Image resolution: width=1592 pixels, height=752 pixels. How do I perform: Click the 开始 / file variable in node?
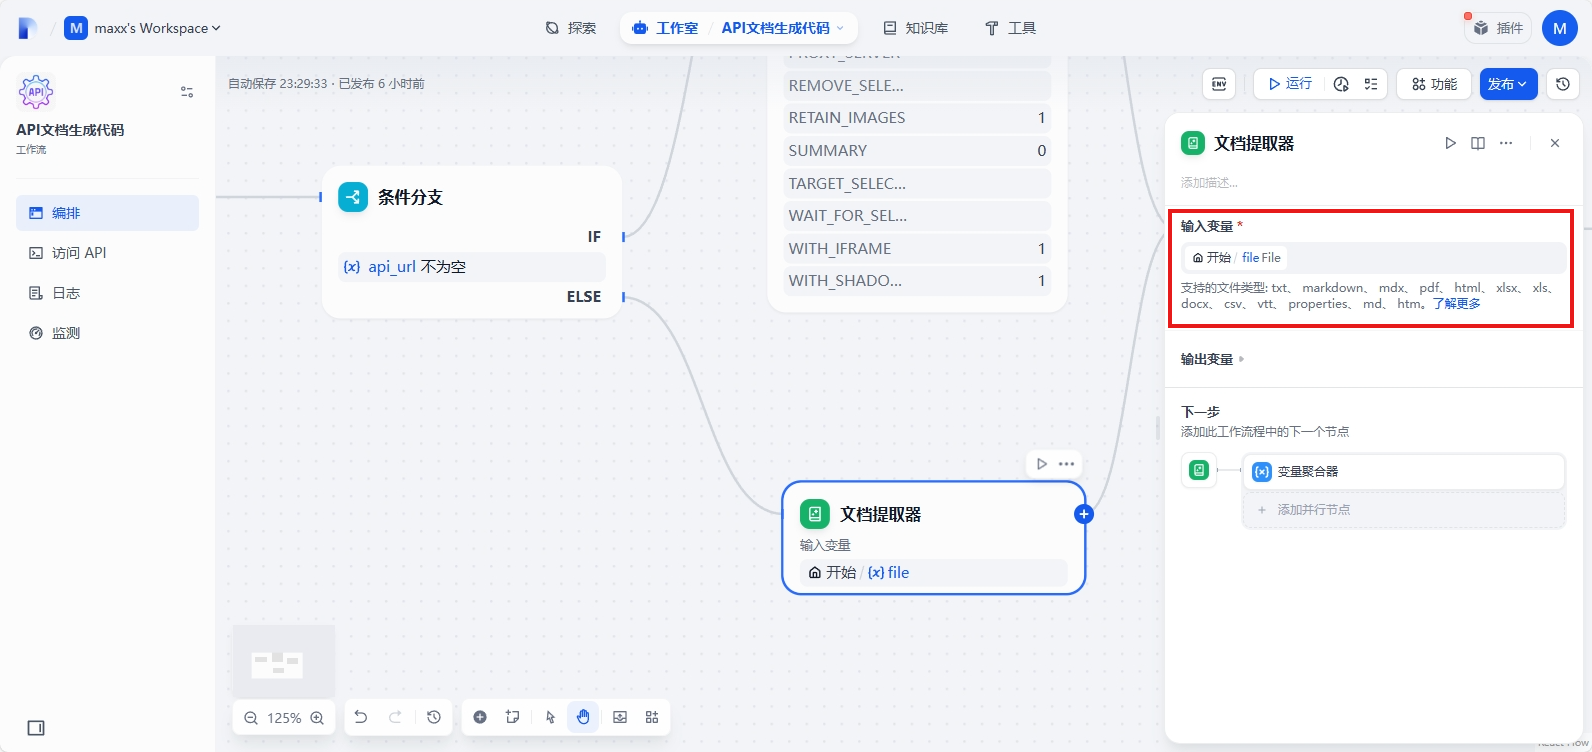[x=933, y=573]
